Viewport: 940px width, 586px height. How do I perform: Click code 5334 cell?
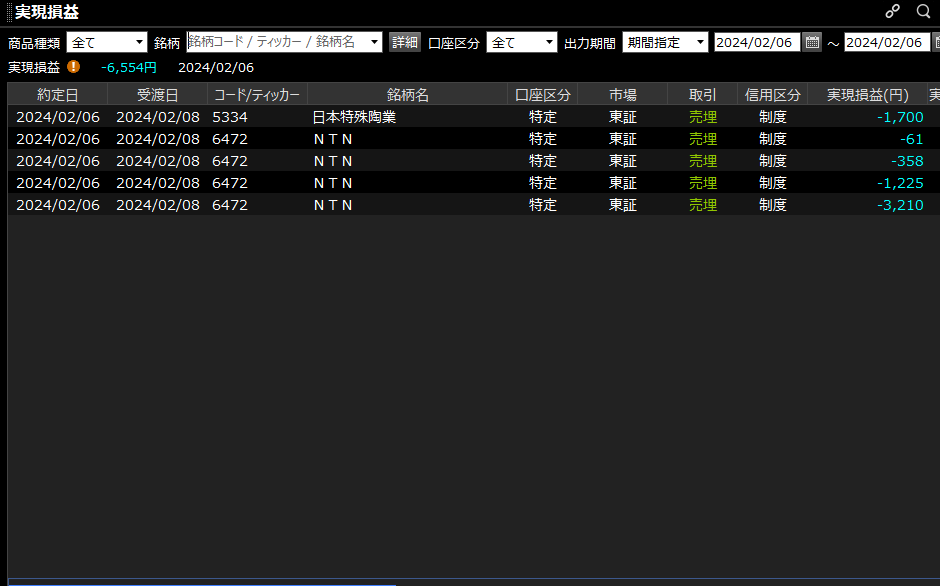tap(230, 117)
